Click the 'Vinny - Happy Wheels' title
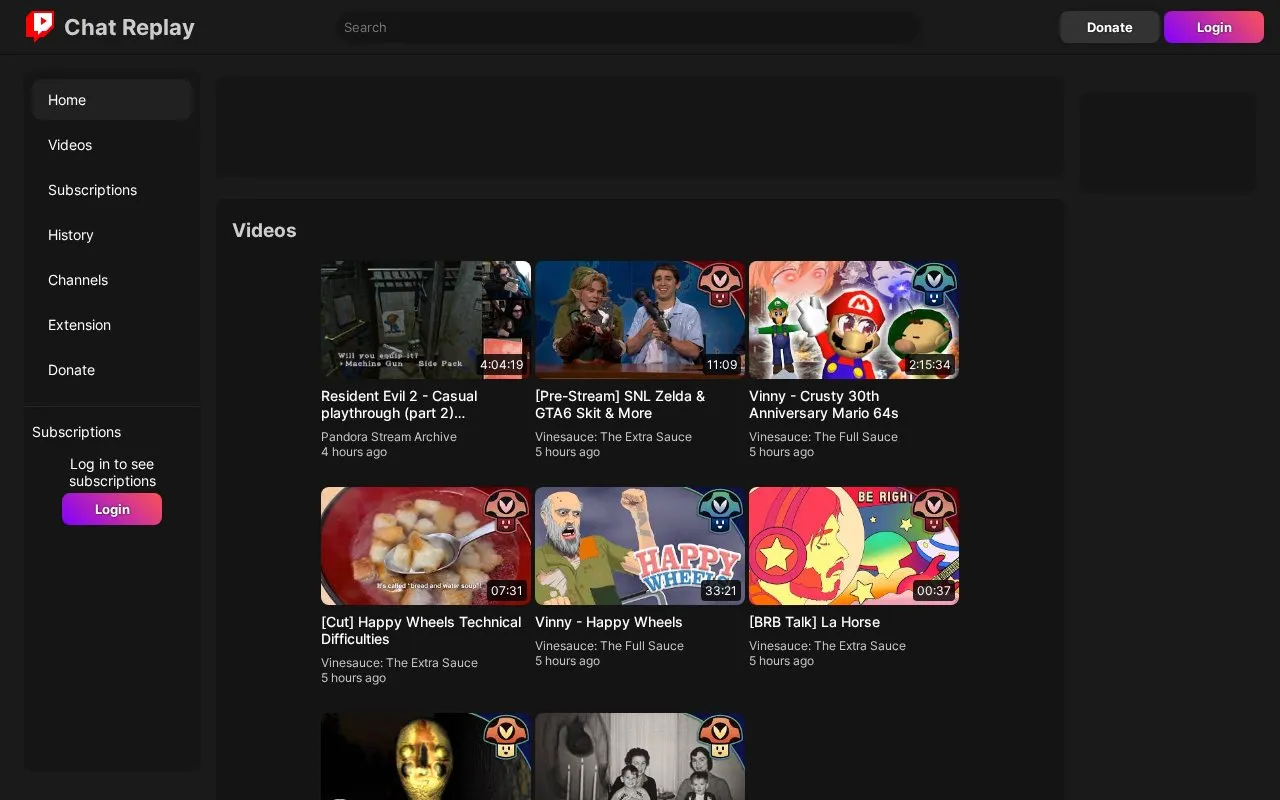The height and width of the screenshot is (800, 1280). point(609,622)
